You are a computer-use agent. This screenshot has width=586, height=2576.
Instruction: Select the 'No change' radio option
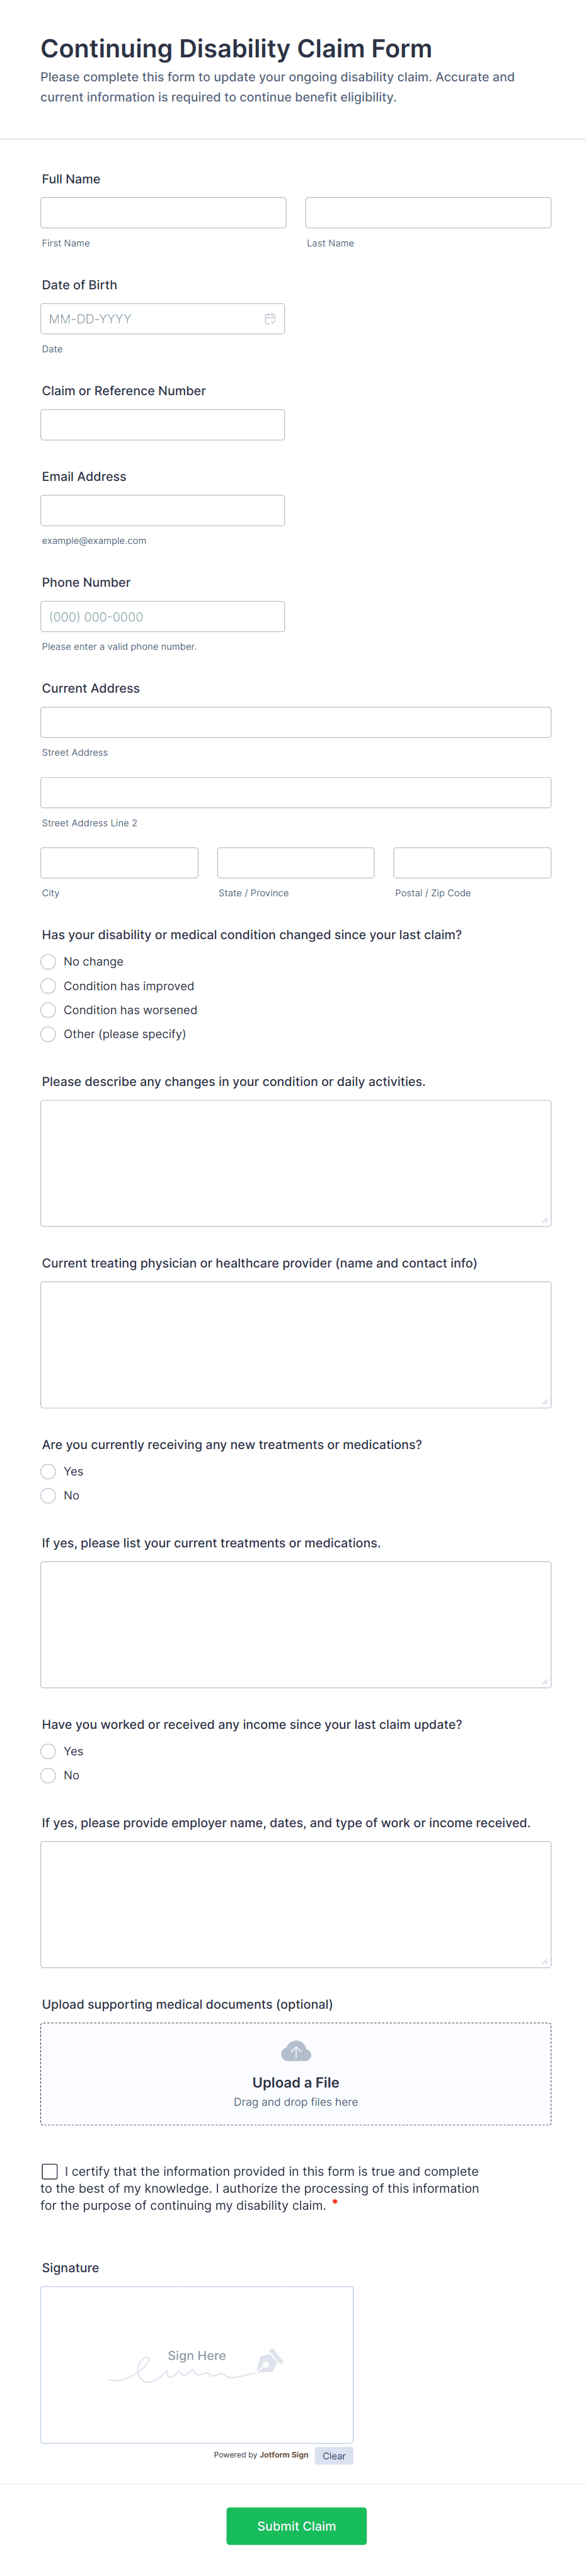[x=48, y=962]
